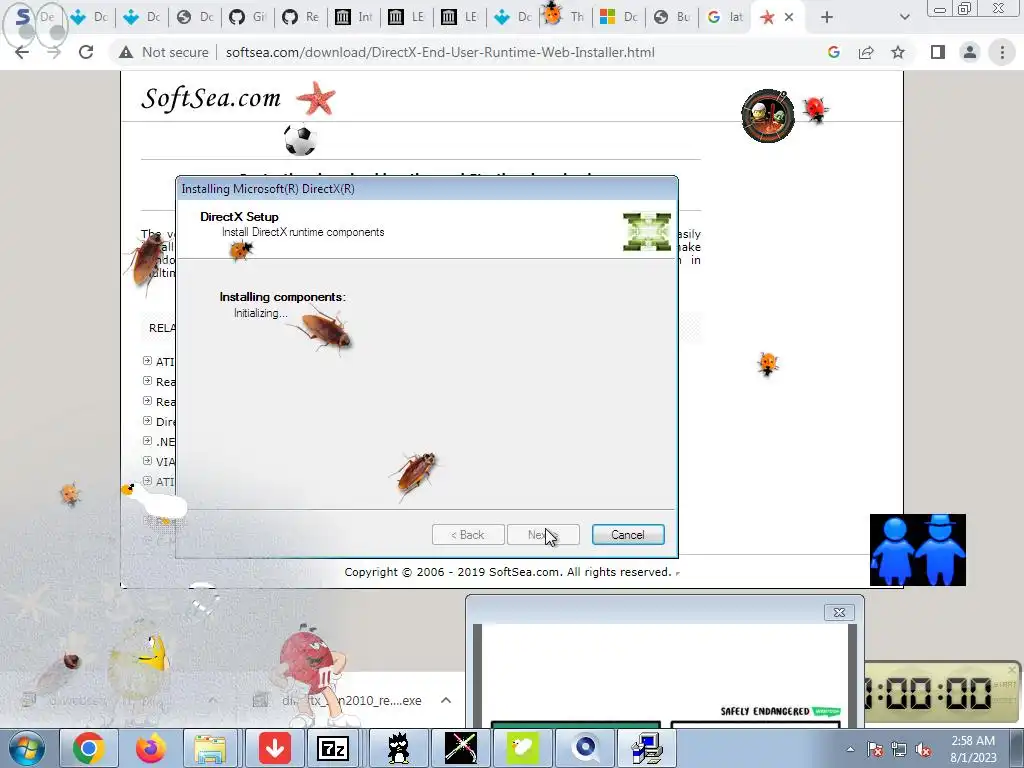
Task: Switch to the Microsoft logo tab
Action: (618, 17)
